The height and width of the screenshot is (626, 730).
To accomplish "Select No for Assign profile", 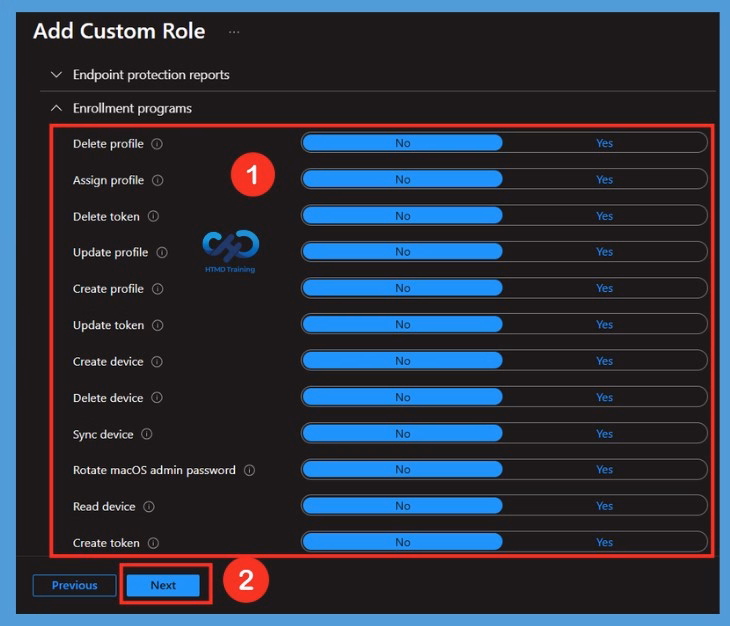I will (x=403, y=179).
